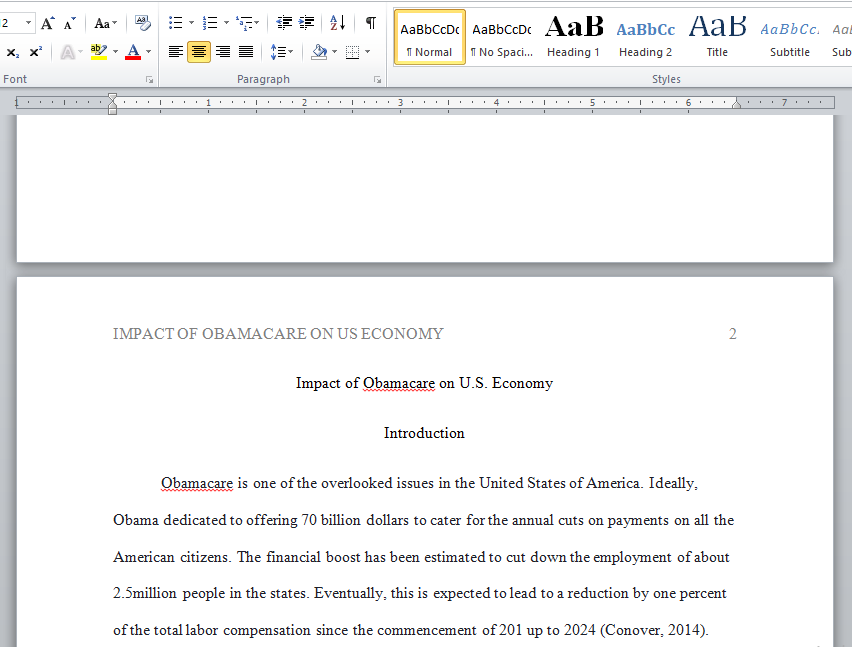Click the Introduction heading
This screenshot has height=647, width=852.
[424, 433]
